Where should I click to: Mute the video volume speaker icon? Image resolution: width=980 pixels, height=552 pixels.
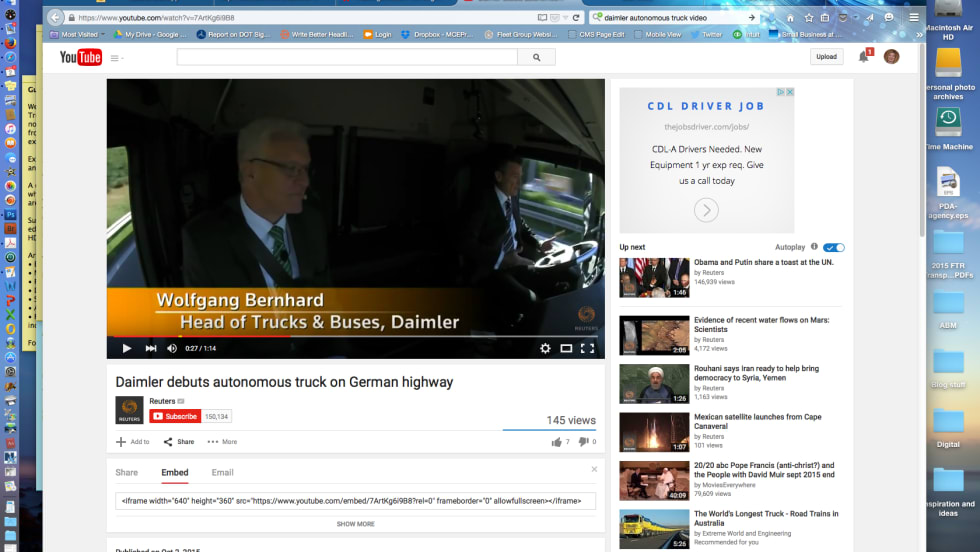172,348
